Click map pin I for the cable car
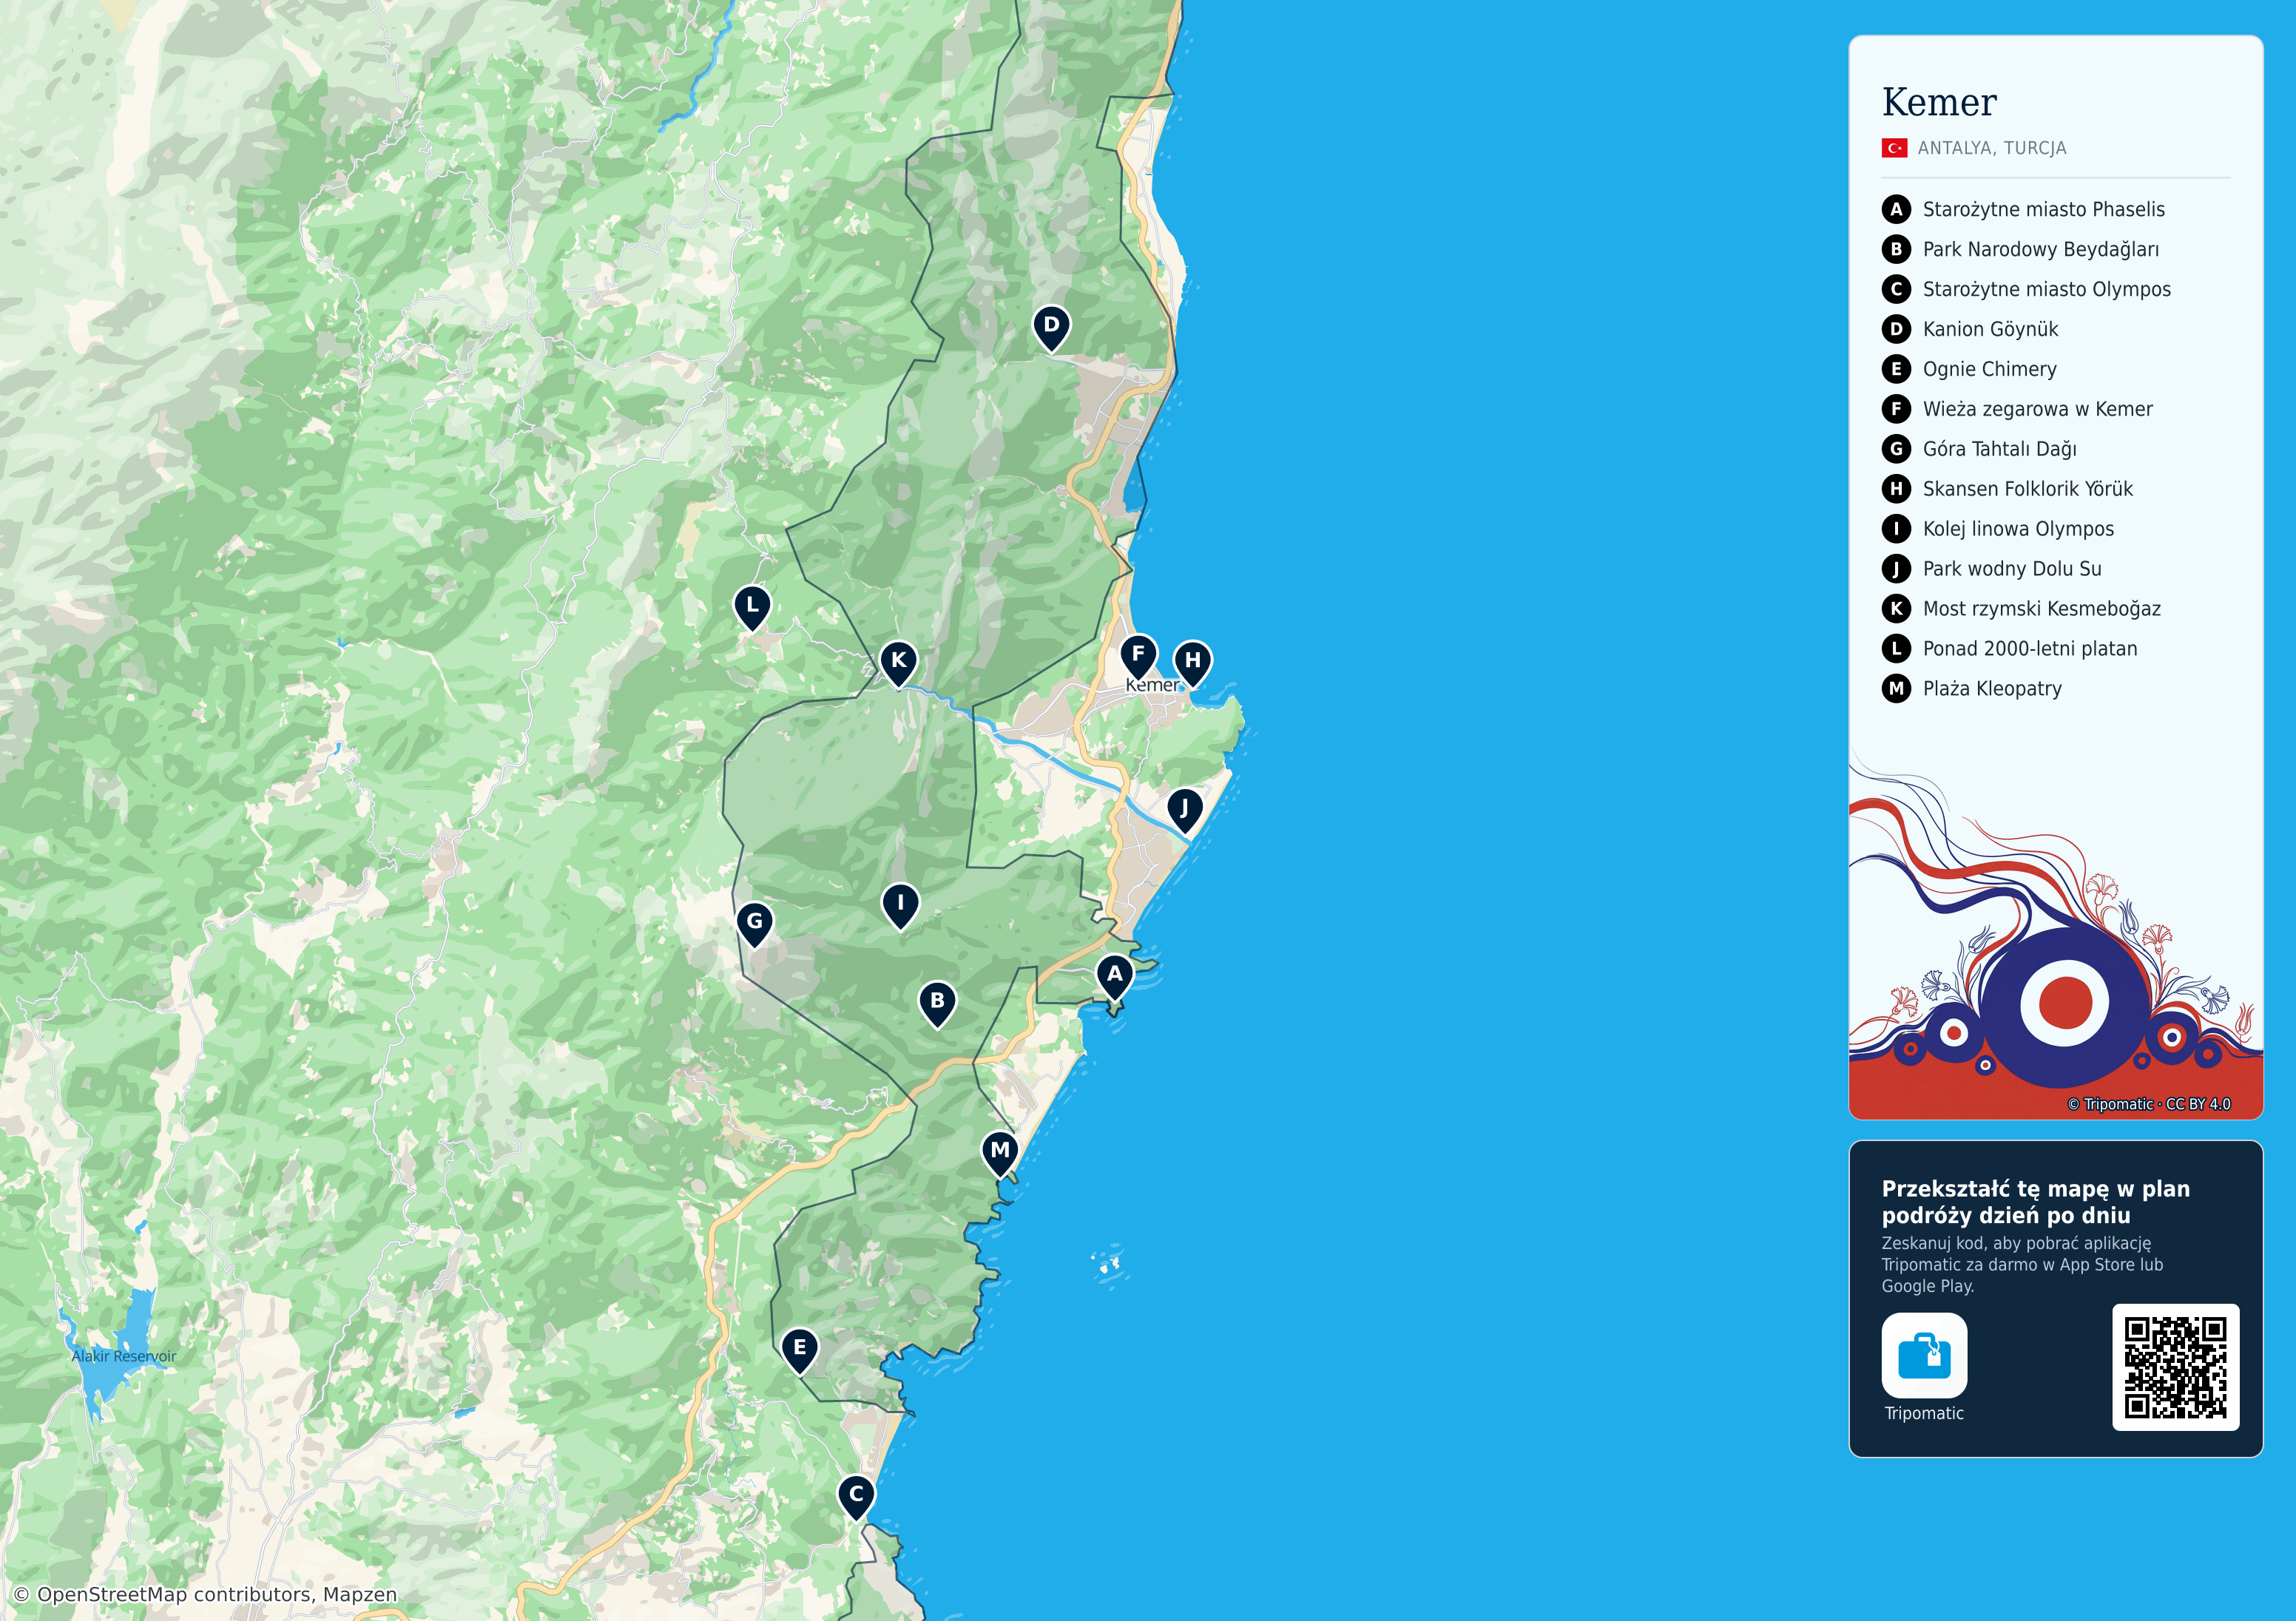 pyautogui.click(x=900, y=905)
